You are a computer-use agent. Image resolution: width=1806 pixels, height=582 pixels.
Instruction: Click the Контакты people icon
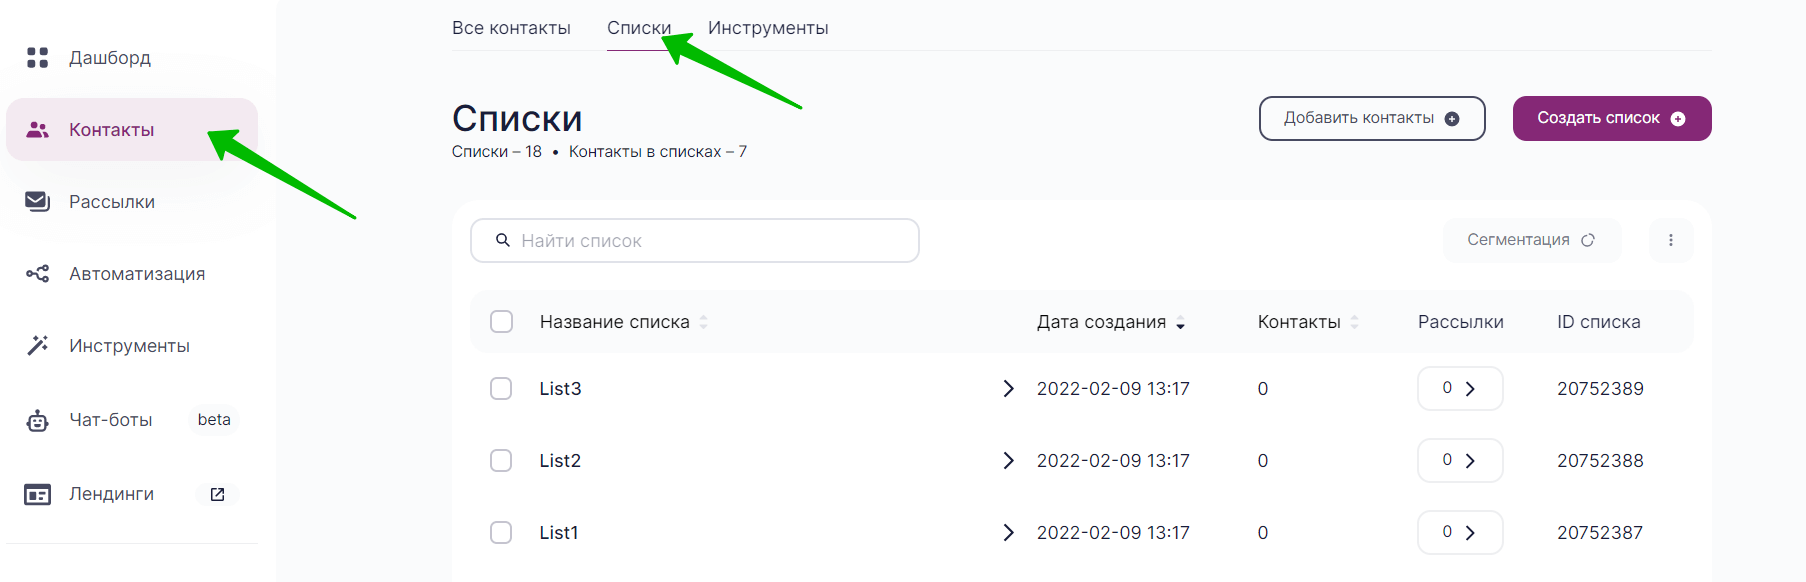tap(37, 130)
